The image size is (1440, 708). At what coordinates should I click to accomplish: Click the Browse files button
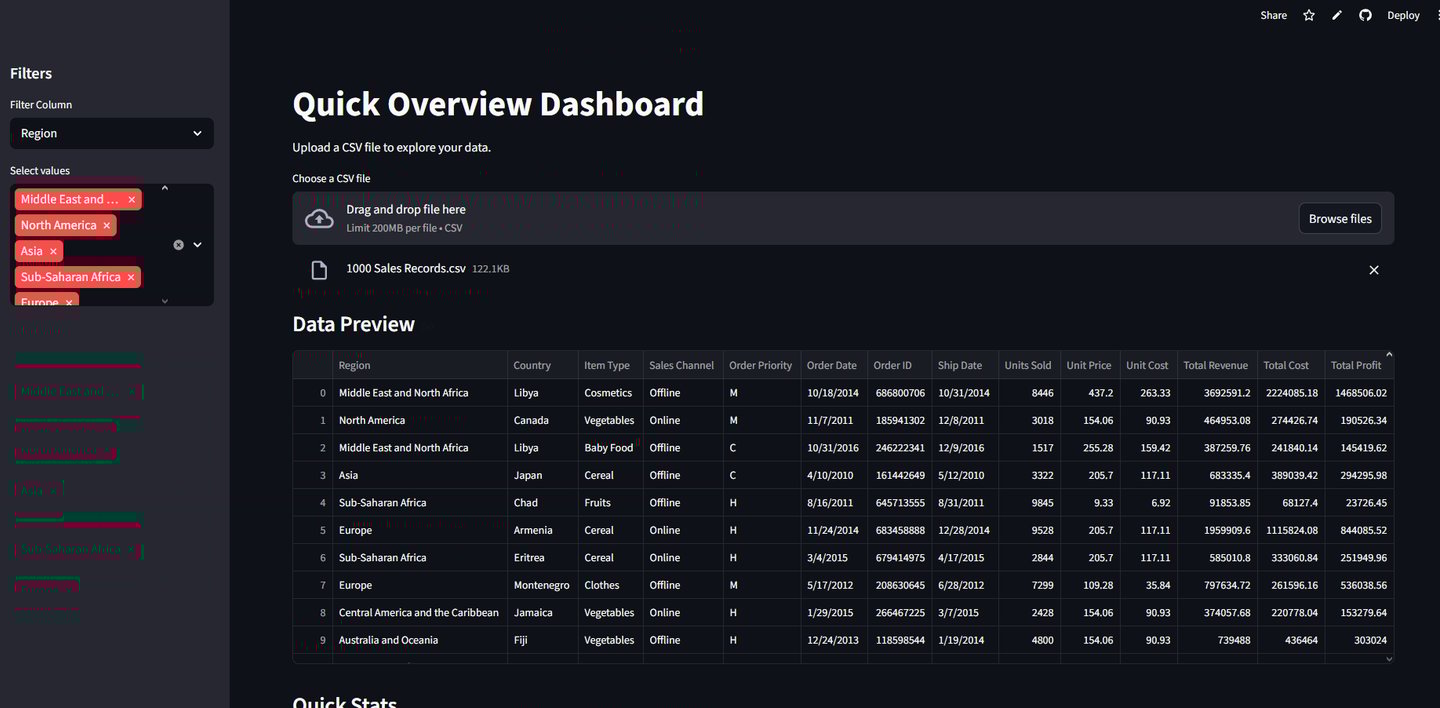[x=1340, y=218]
